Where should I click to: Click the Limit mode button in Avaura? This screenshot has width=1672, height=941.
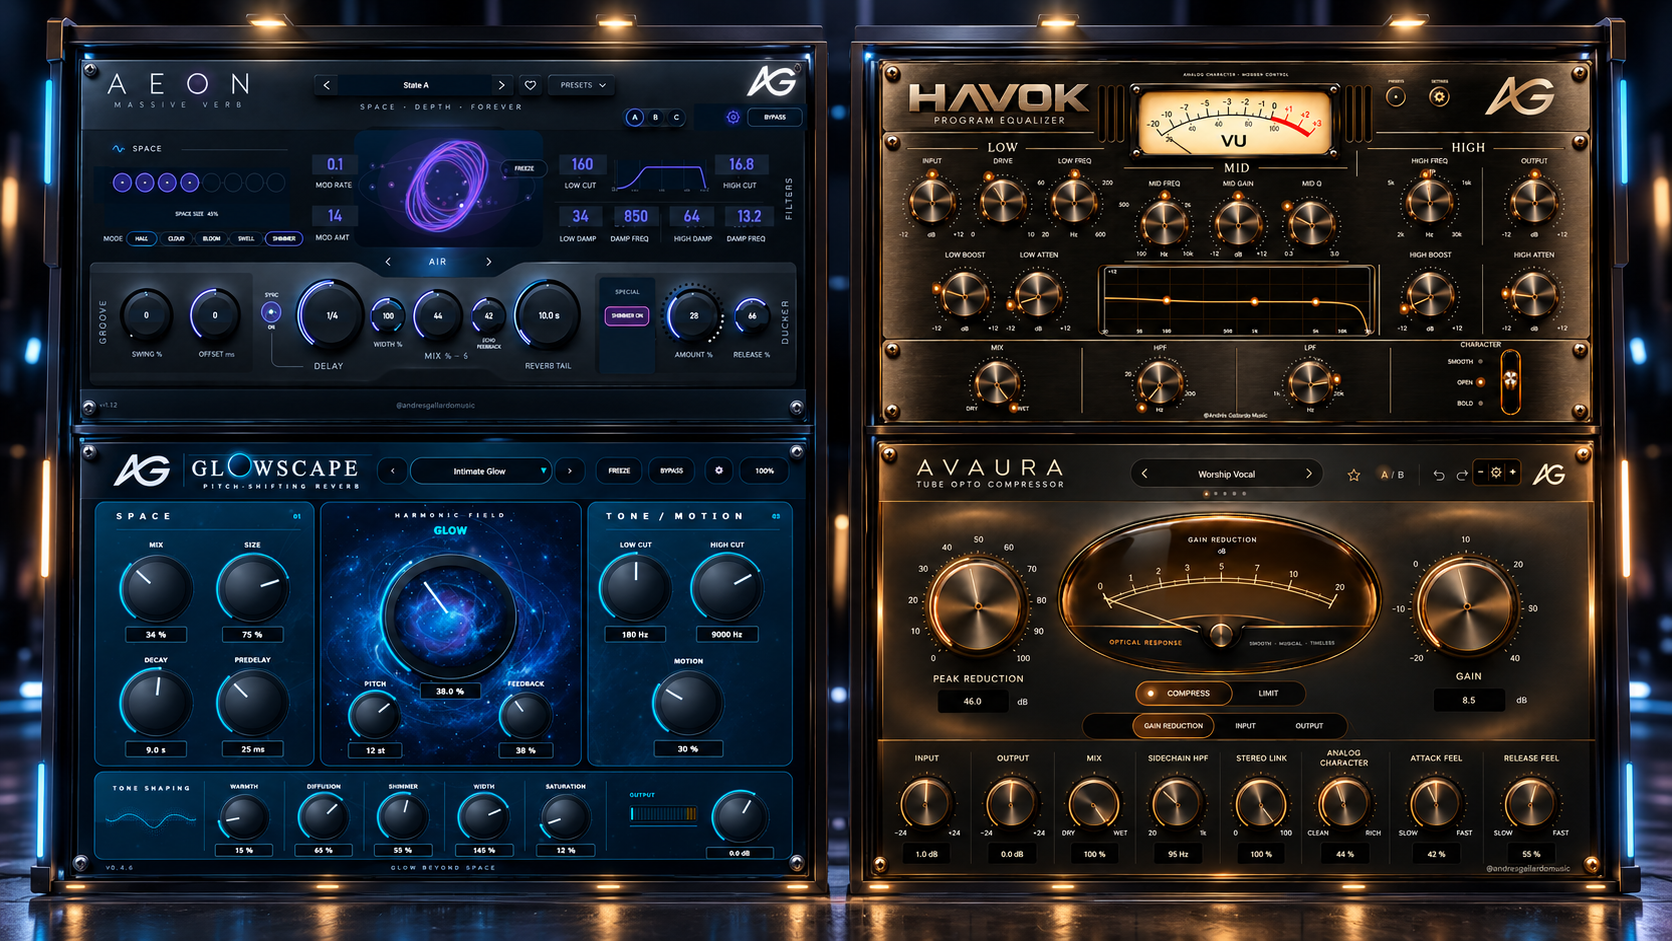pos(1268,693)
